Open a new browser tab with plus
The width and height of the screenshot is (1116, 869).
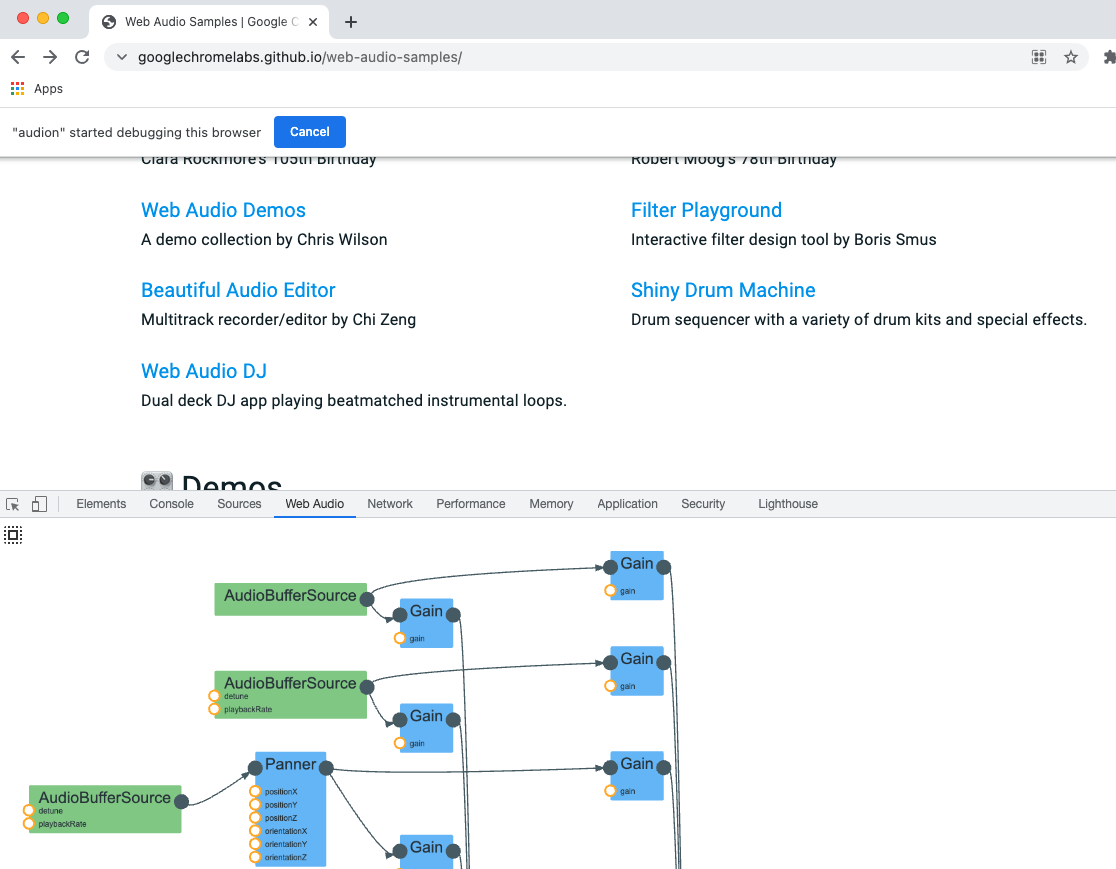[x=350, y=22]
